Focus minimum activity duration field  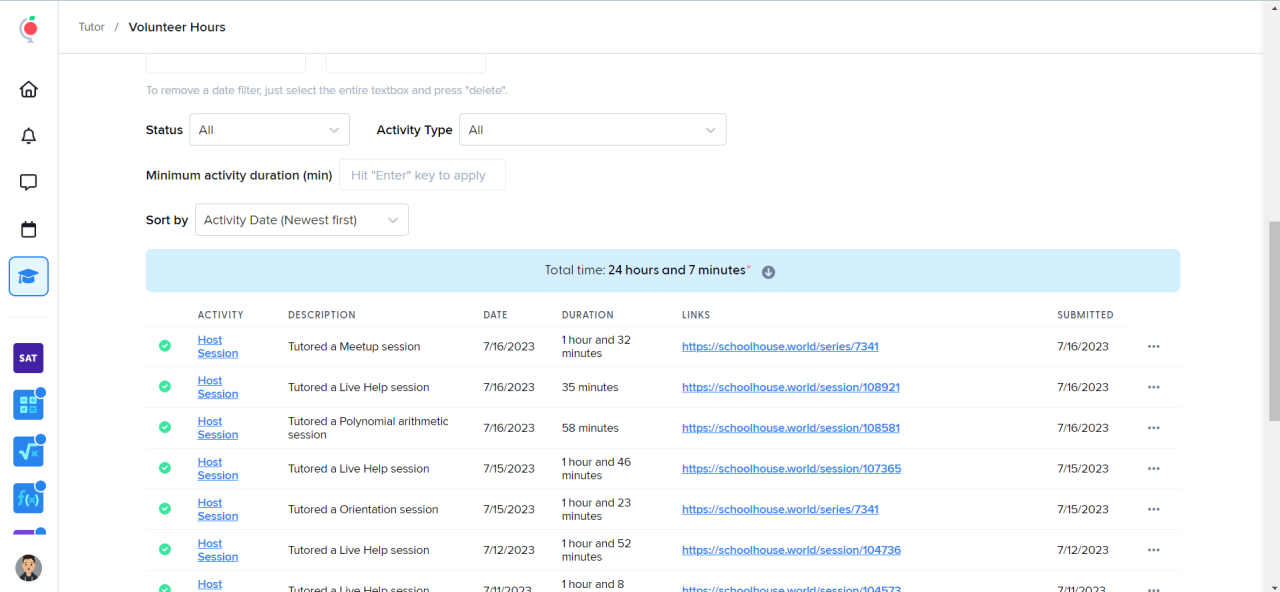pos(422,175)
